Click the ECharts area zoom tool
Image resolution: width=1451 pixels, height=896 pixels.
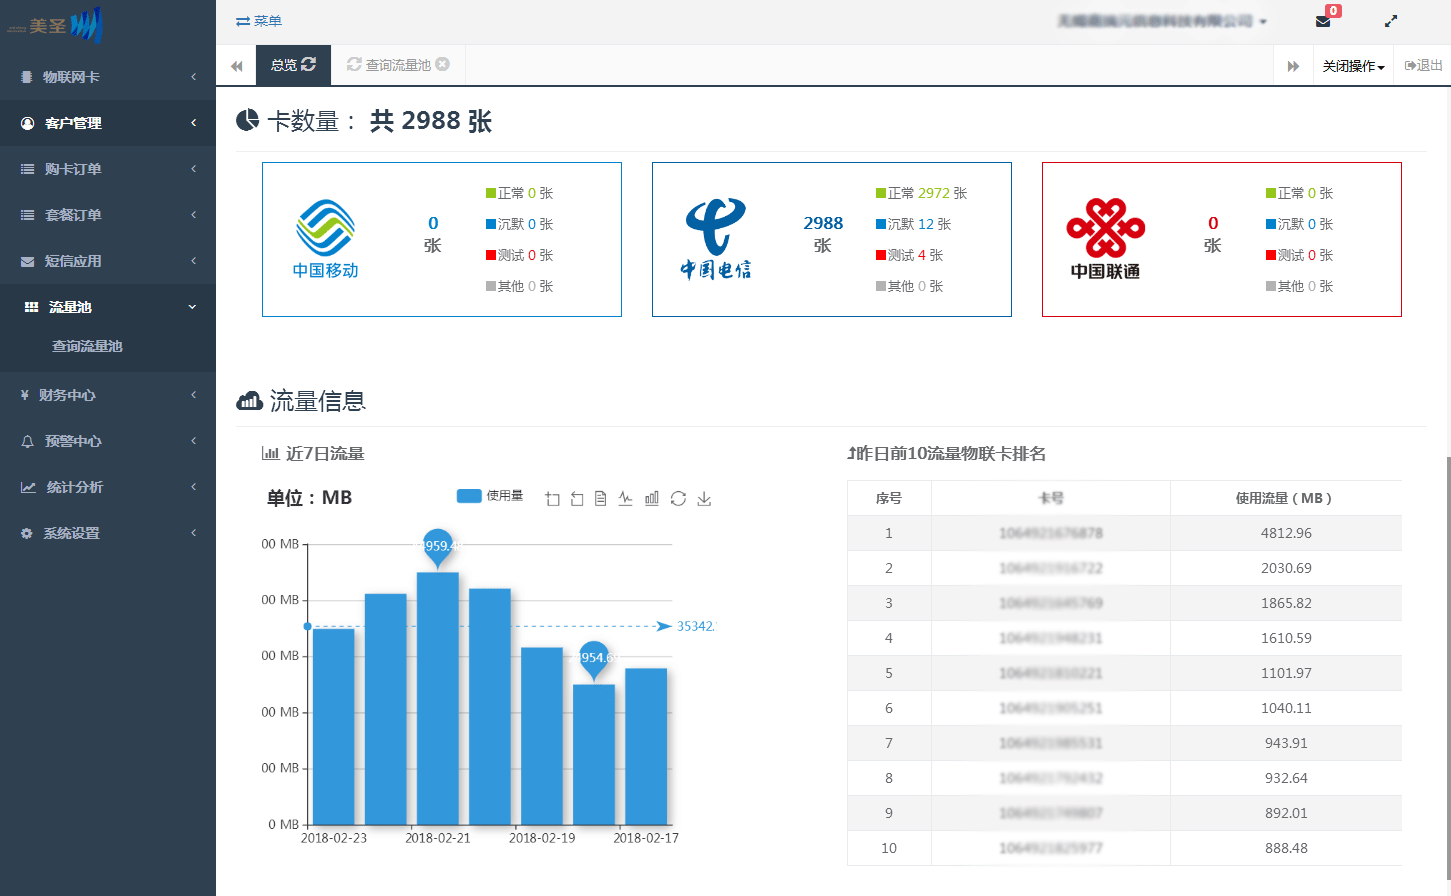pos(552,499)
